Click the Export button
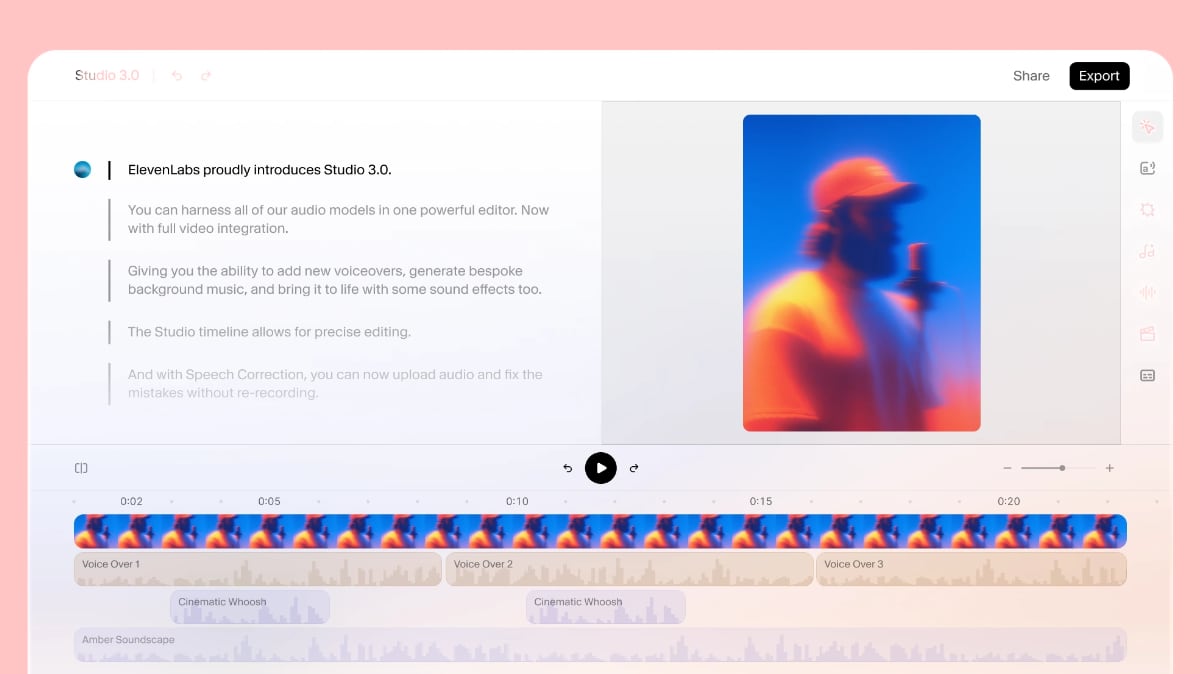Screen dimensions: 1200x674 click(x=1099, y=76)
